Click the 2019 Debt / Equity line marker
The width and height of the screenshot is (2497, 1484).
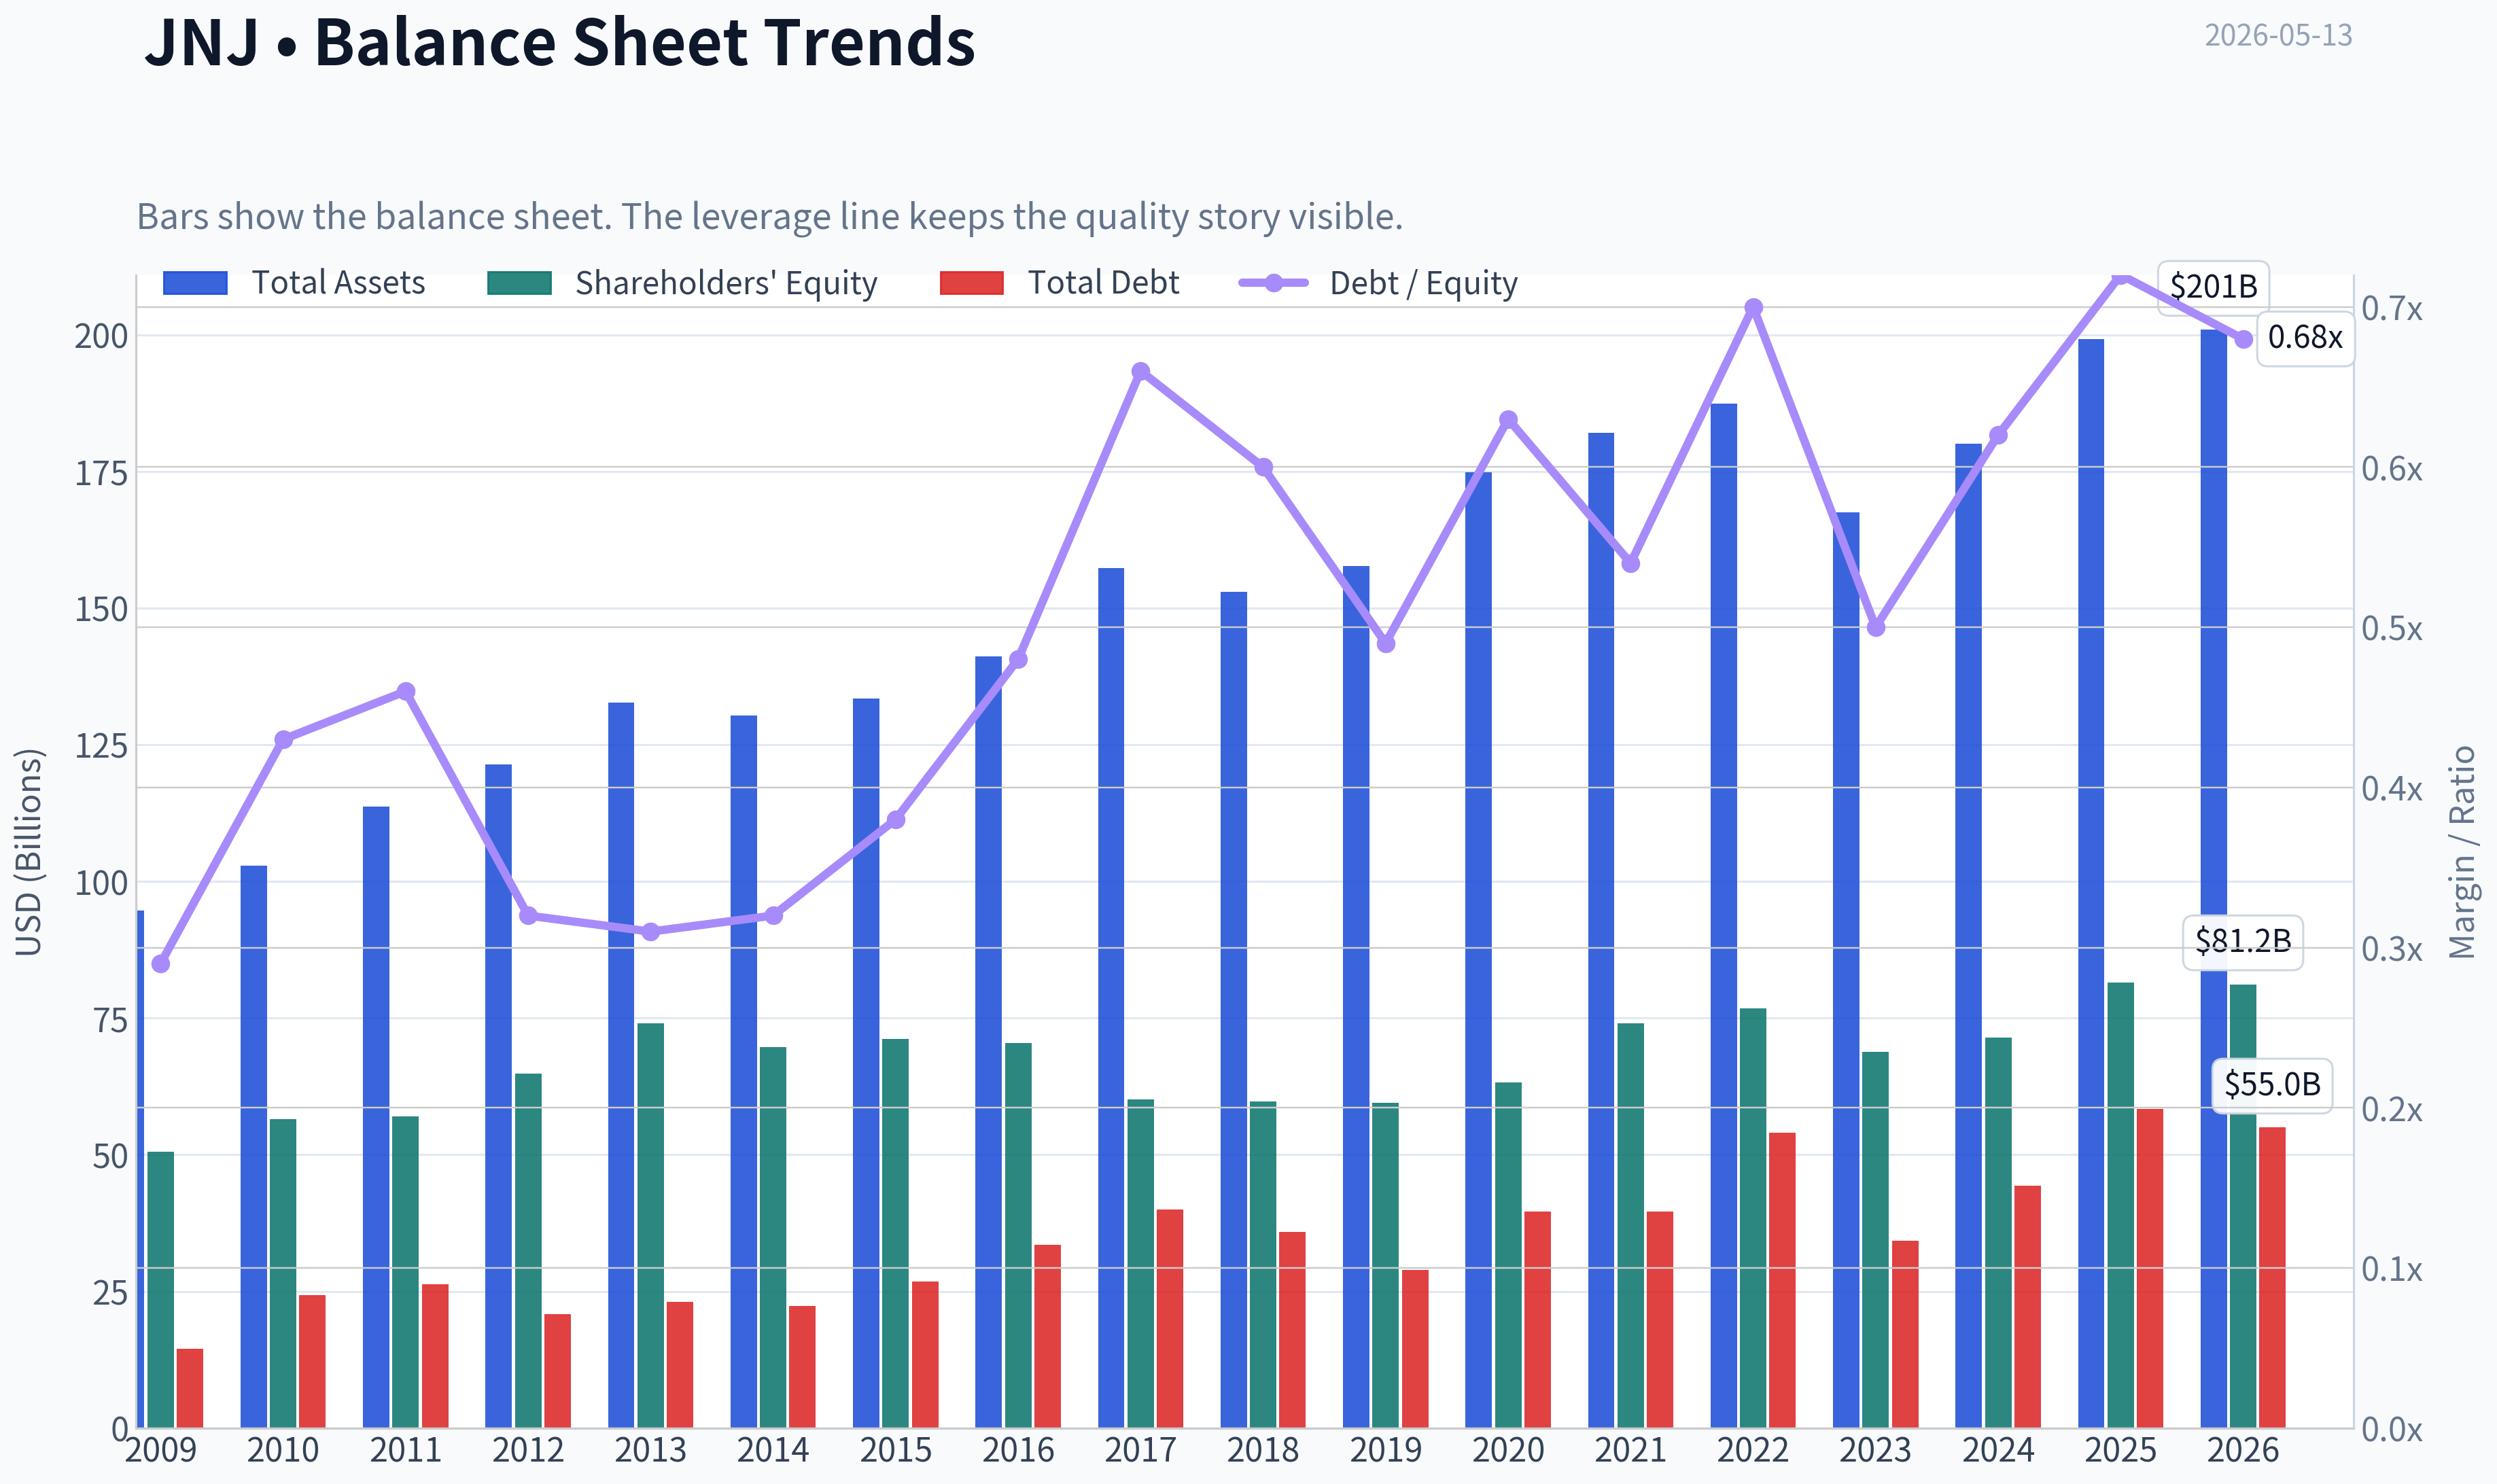1386,643
